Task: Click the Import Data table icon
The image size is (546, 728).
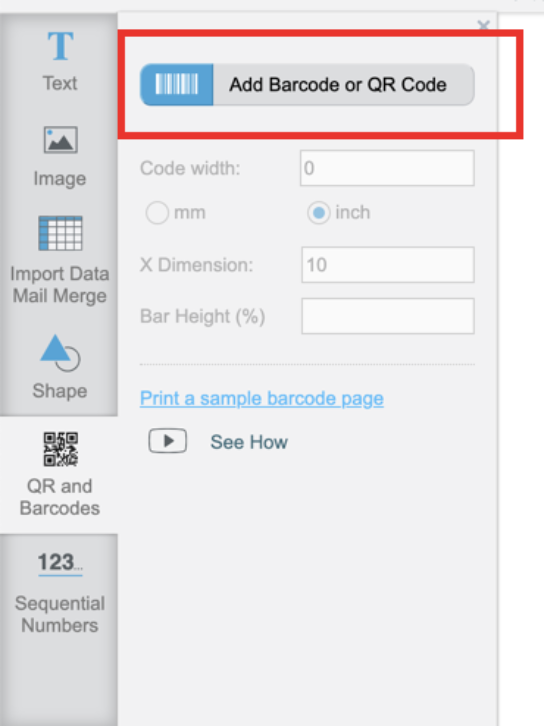Action: pyautogui.click(x=60, y=233)
